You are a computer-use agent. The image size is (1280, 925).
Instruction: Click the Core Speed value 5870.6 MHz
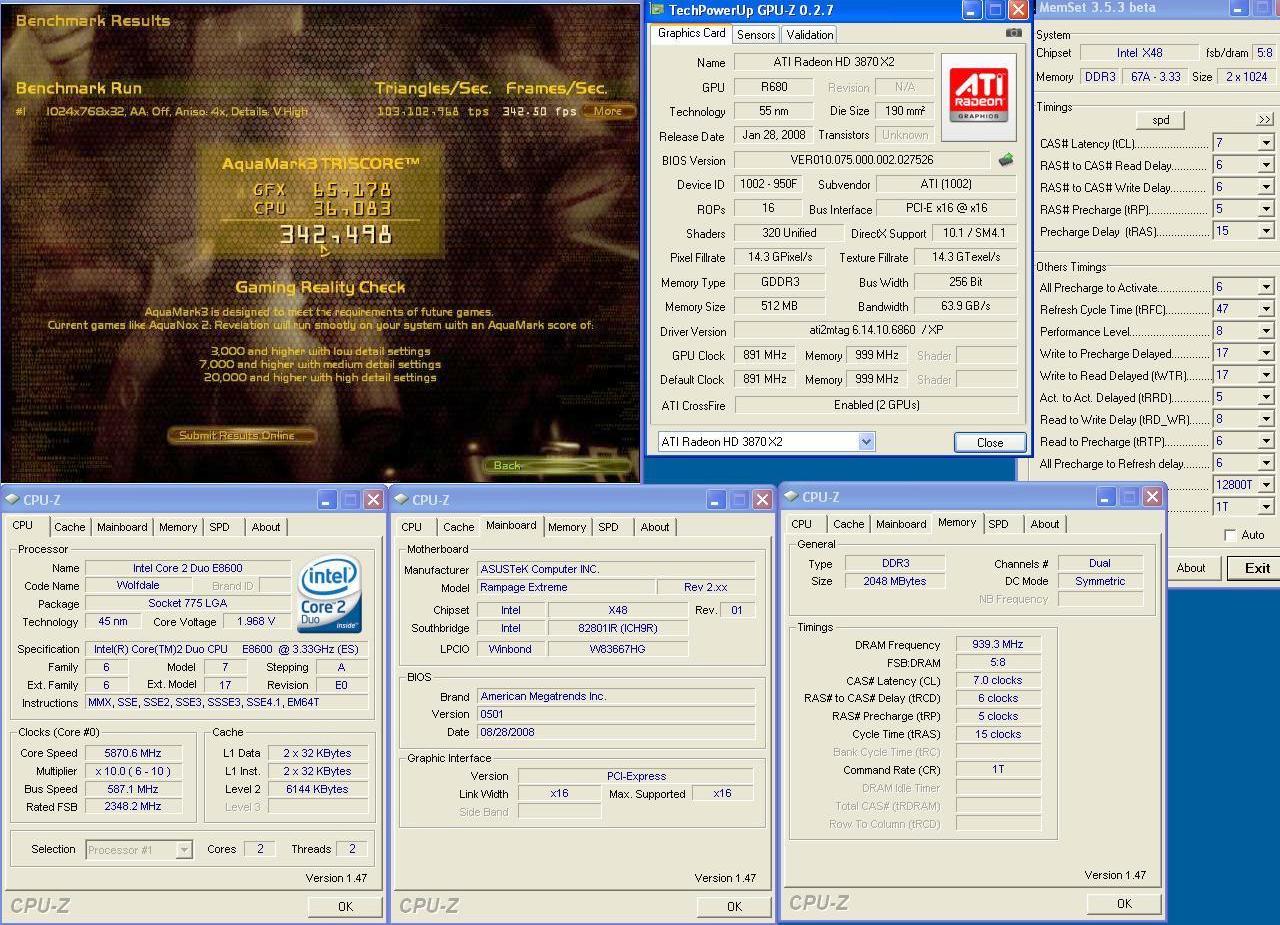pos(133,753)
